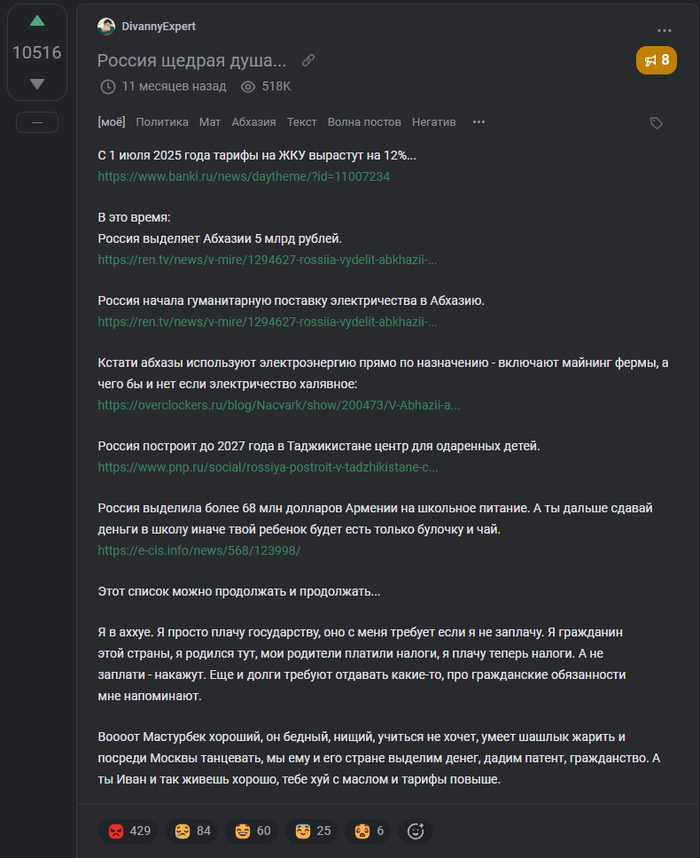Viewport: 700px width, 858px height.
Task: Toggle the reaction showing 60
Action: coord(254,831)
